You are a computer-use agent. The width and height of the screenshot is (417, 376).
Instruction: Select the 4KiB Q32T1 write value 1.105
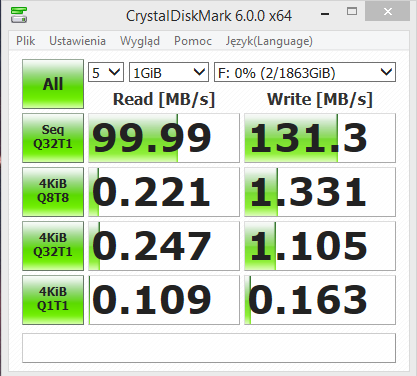(x=320, y=246)
